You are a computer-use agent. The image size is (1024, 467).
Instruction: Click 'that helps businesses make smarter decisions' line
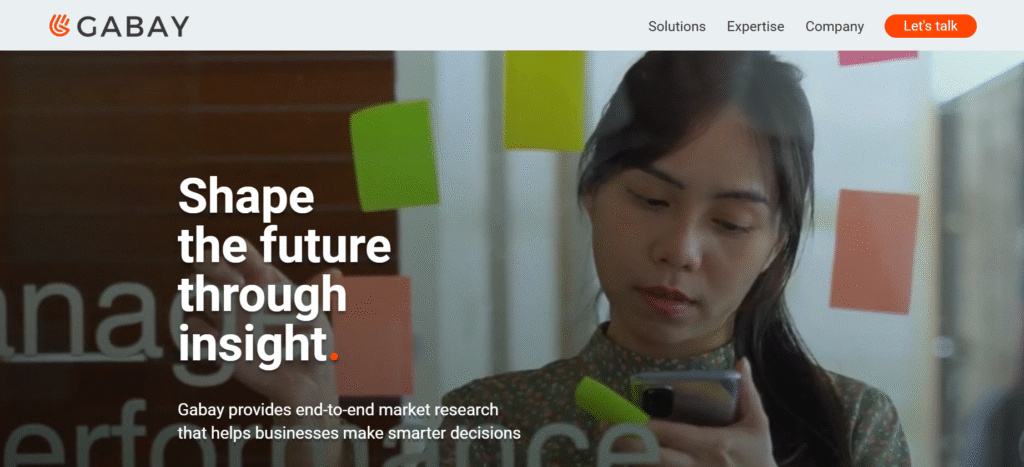(x=349, y=432)
